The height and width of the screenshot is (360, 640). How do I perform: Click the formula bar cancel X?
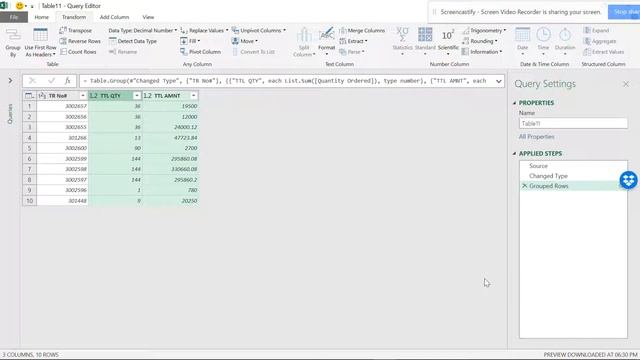[33, 81]
